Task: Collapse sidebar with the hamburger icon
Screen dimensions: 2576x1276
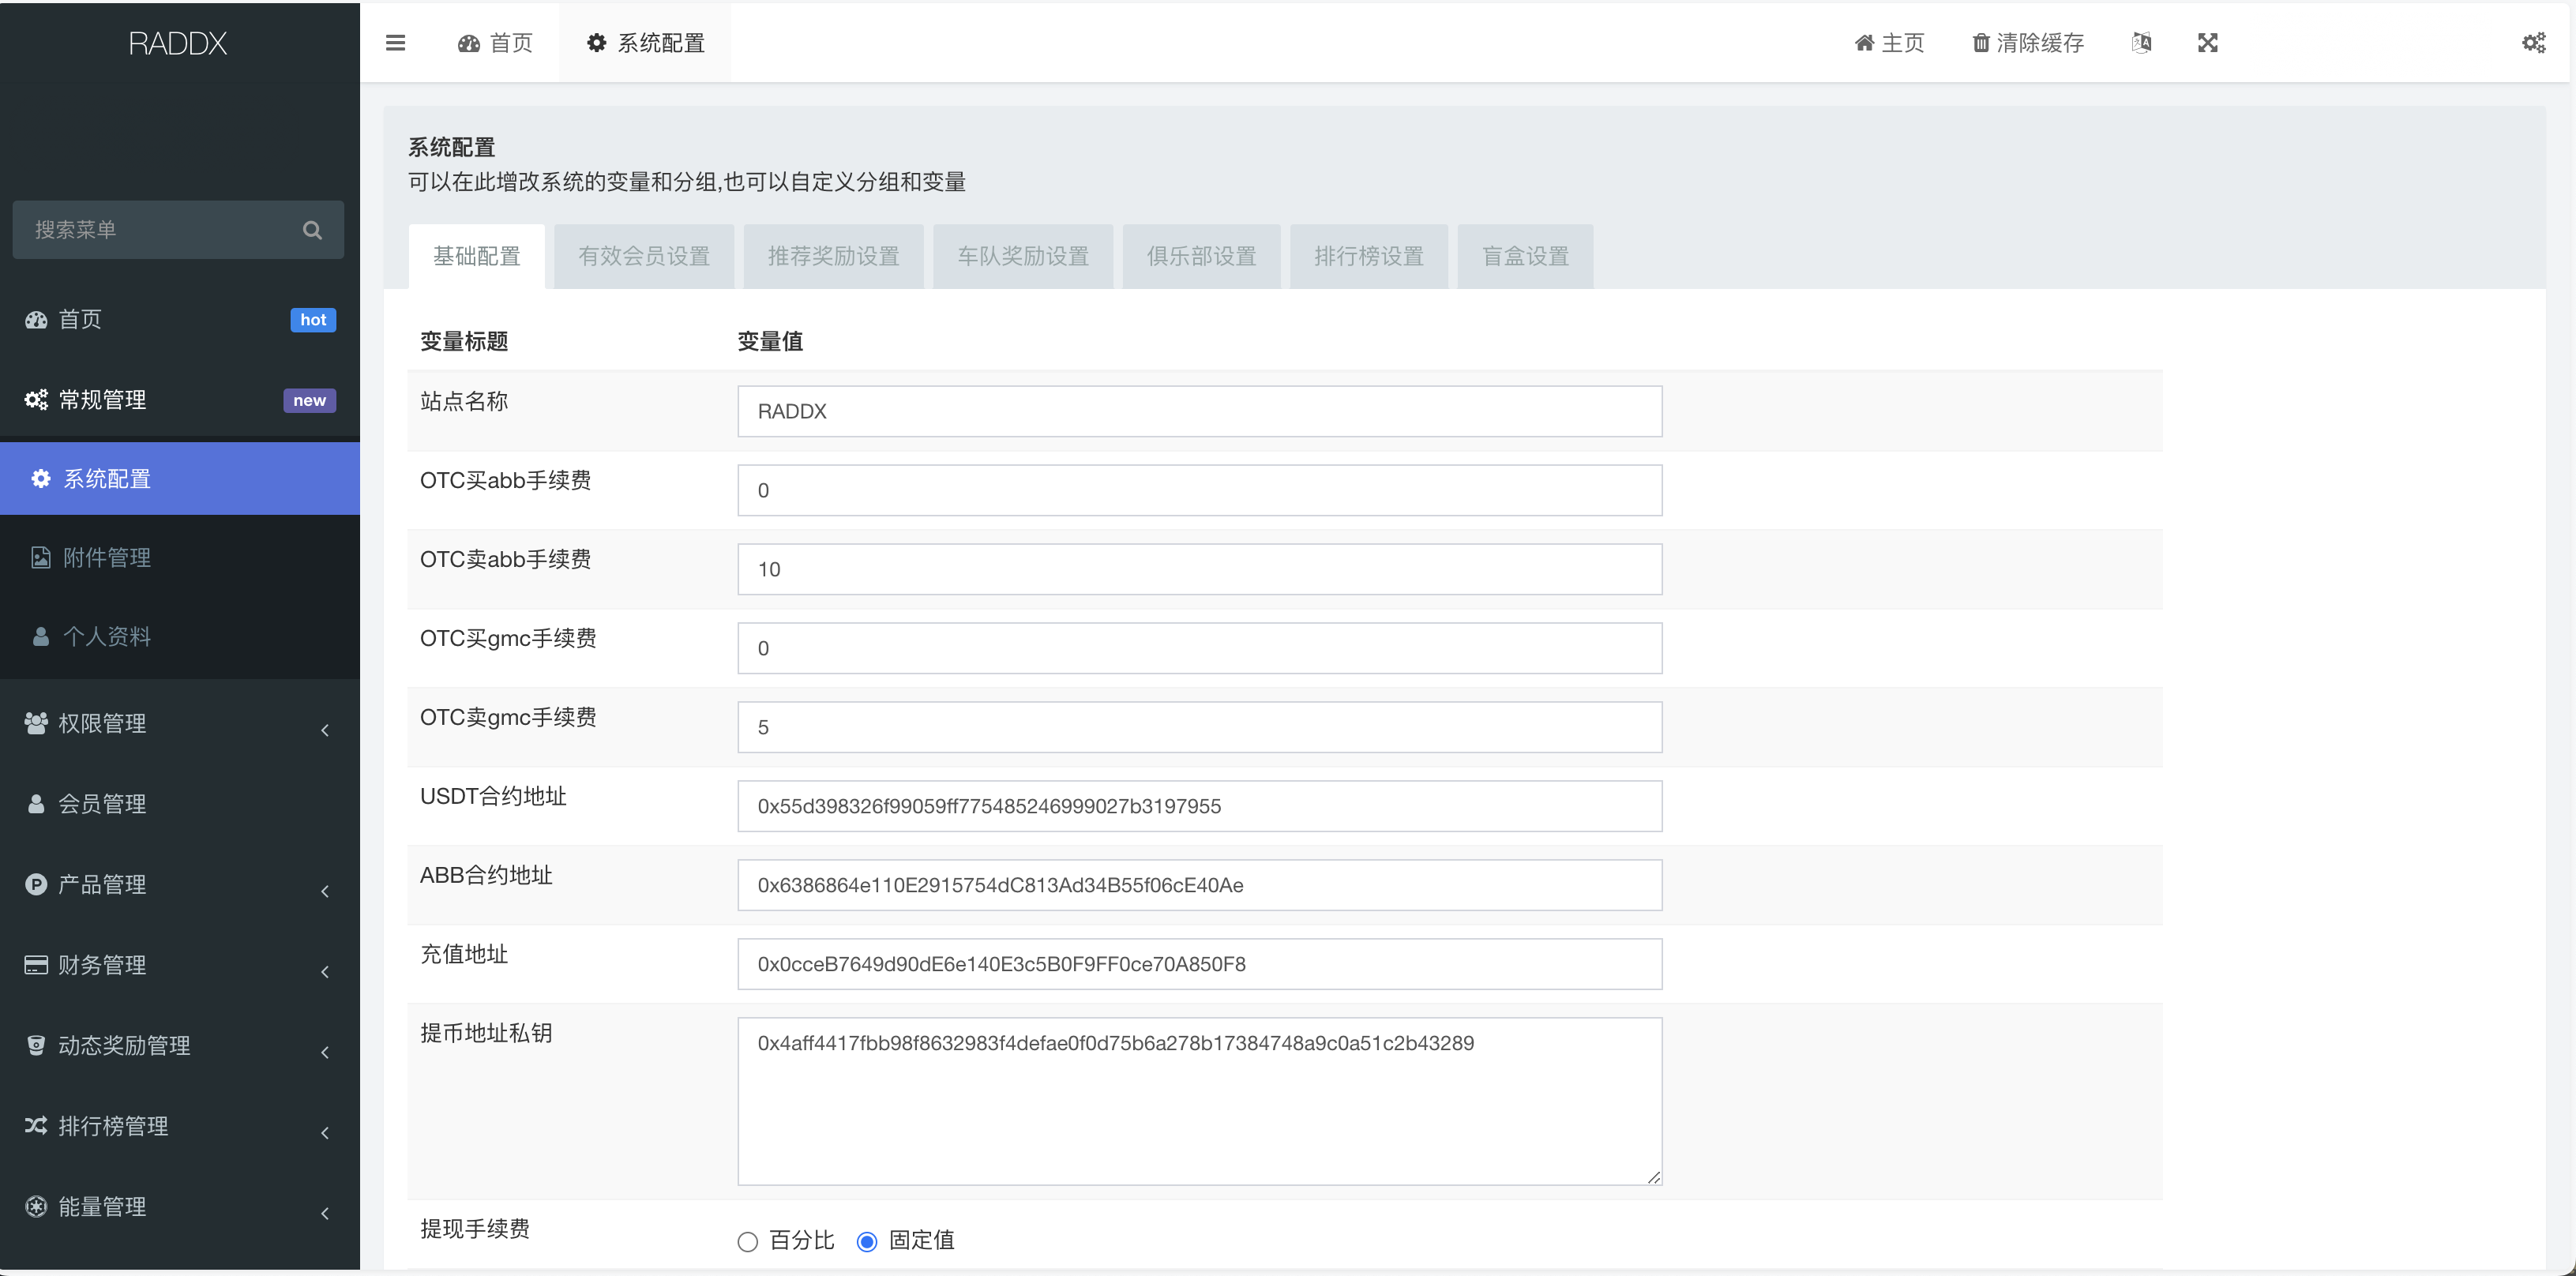Action: pyautogui.click(x=395, y=43)
